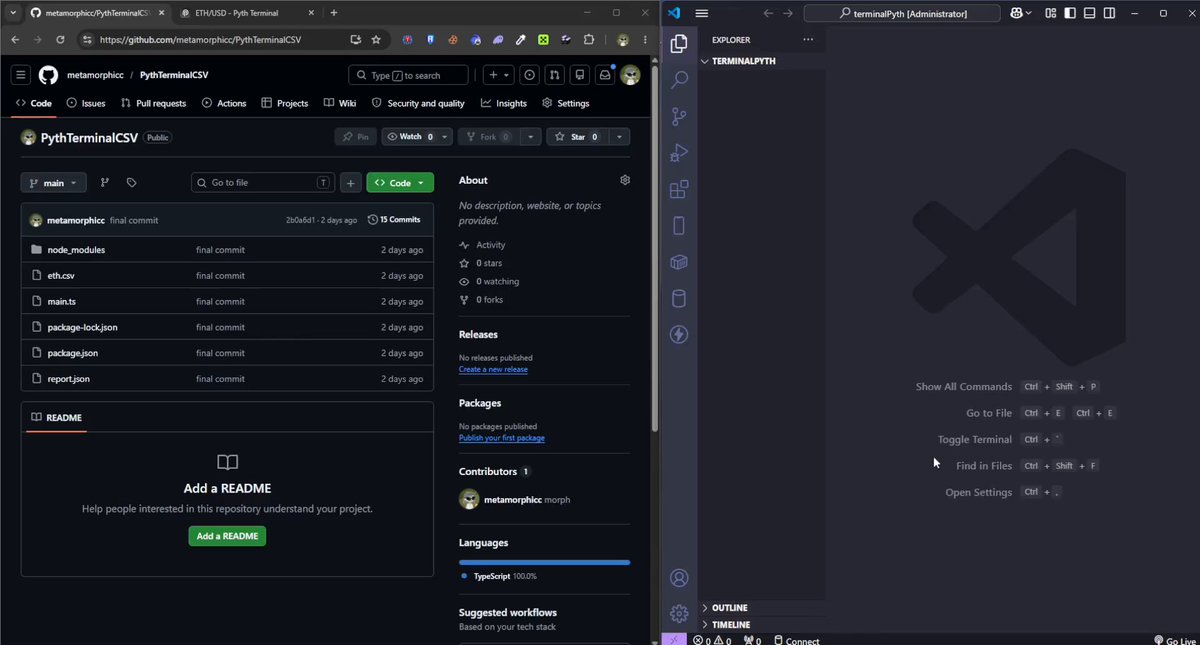Open the Actions tab
1200x645 pixels.
(x=224, y=103)
